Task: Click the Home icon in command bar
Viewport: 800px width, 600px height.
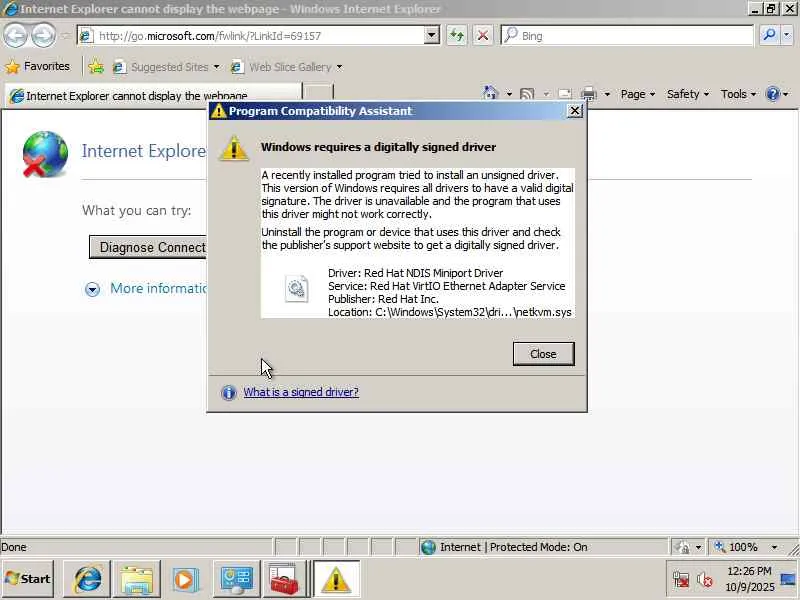Action: (490, 94)
